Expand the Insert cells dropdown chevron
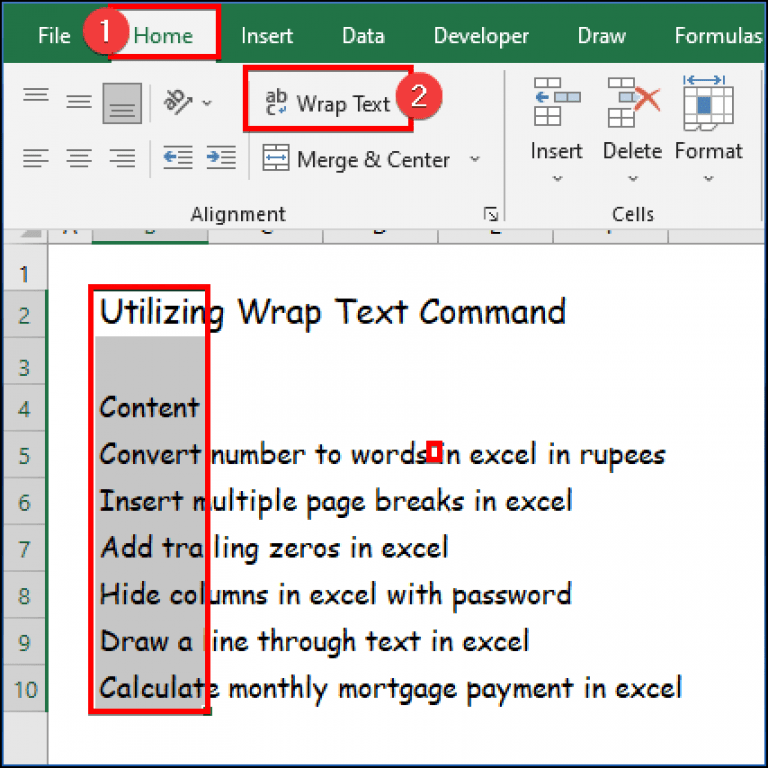 click(x=557, y=178)
